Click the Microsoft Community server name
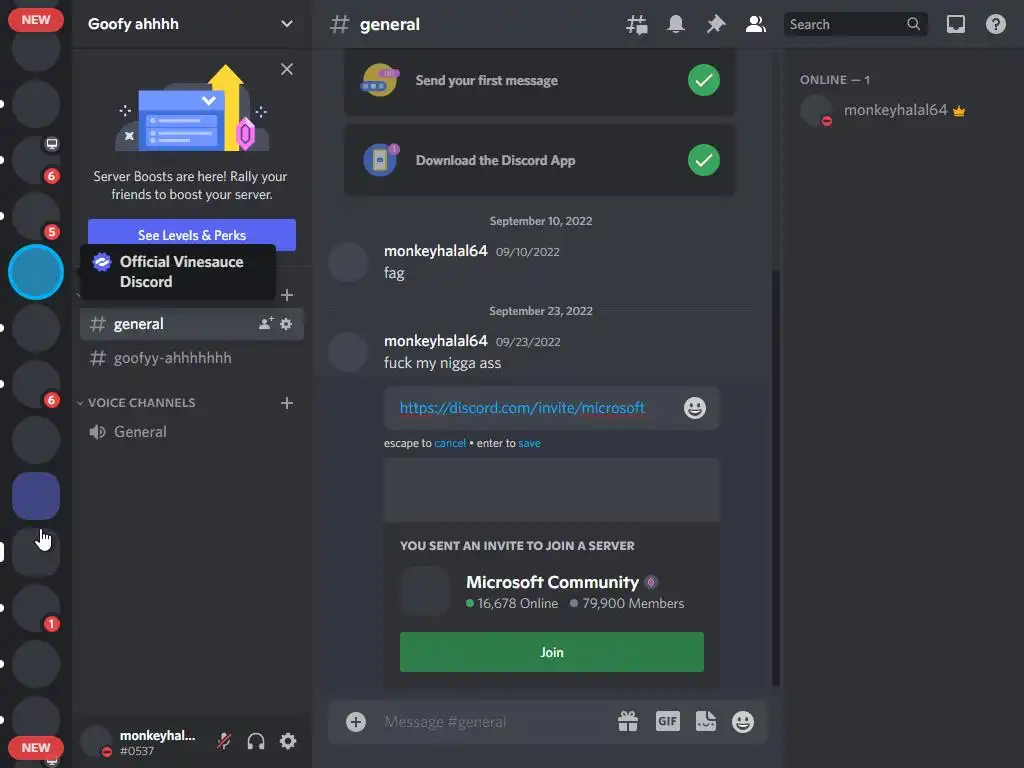 click(552, 582)
